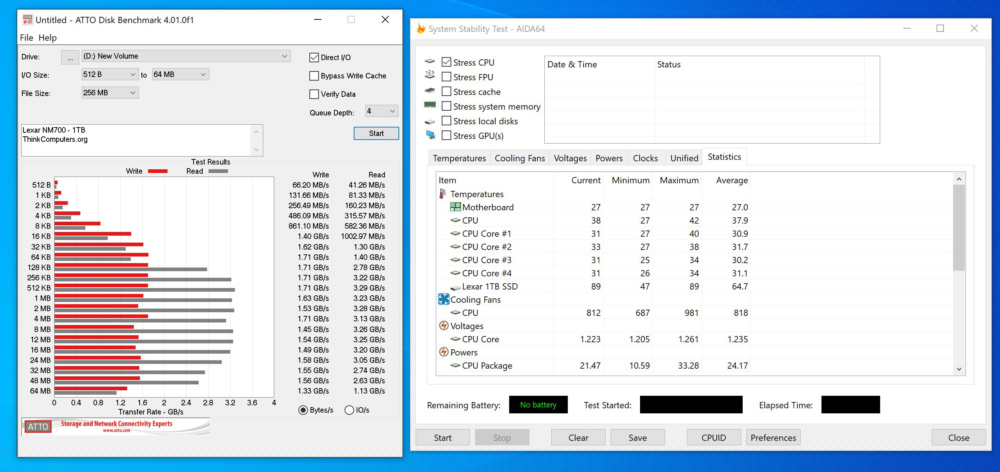Select the IO/s radio button
1000x472 pixels.
(349, 410)
